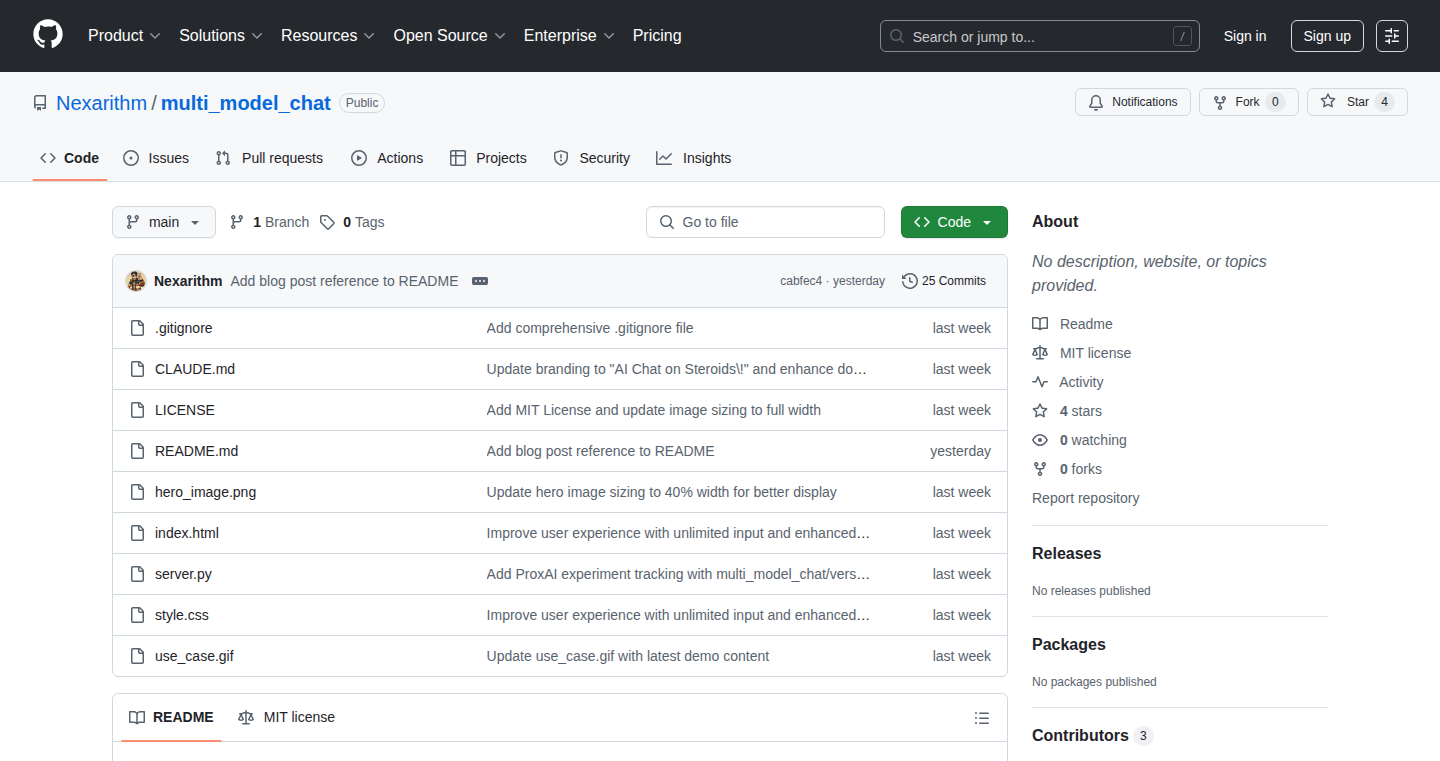The height and width of the screenshot is (761, 1440).
Task: Select the MIT license tab in README panel
Action: click(x=286, y=717)
